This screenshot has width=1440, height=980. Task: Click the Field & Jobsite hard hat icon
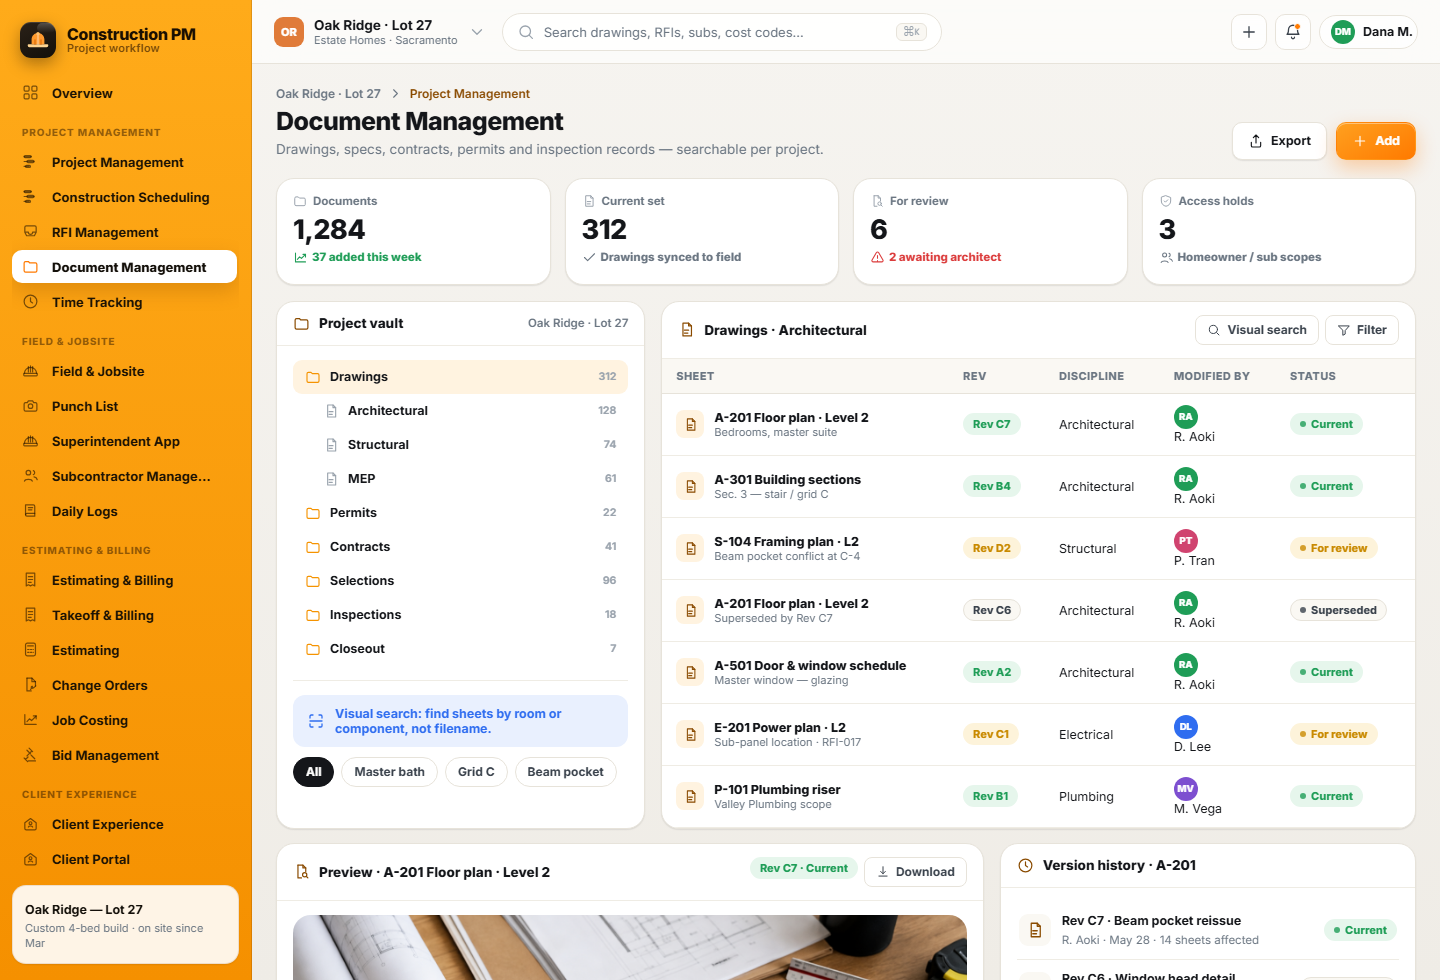(x=31, y=371)
